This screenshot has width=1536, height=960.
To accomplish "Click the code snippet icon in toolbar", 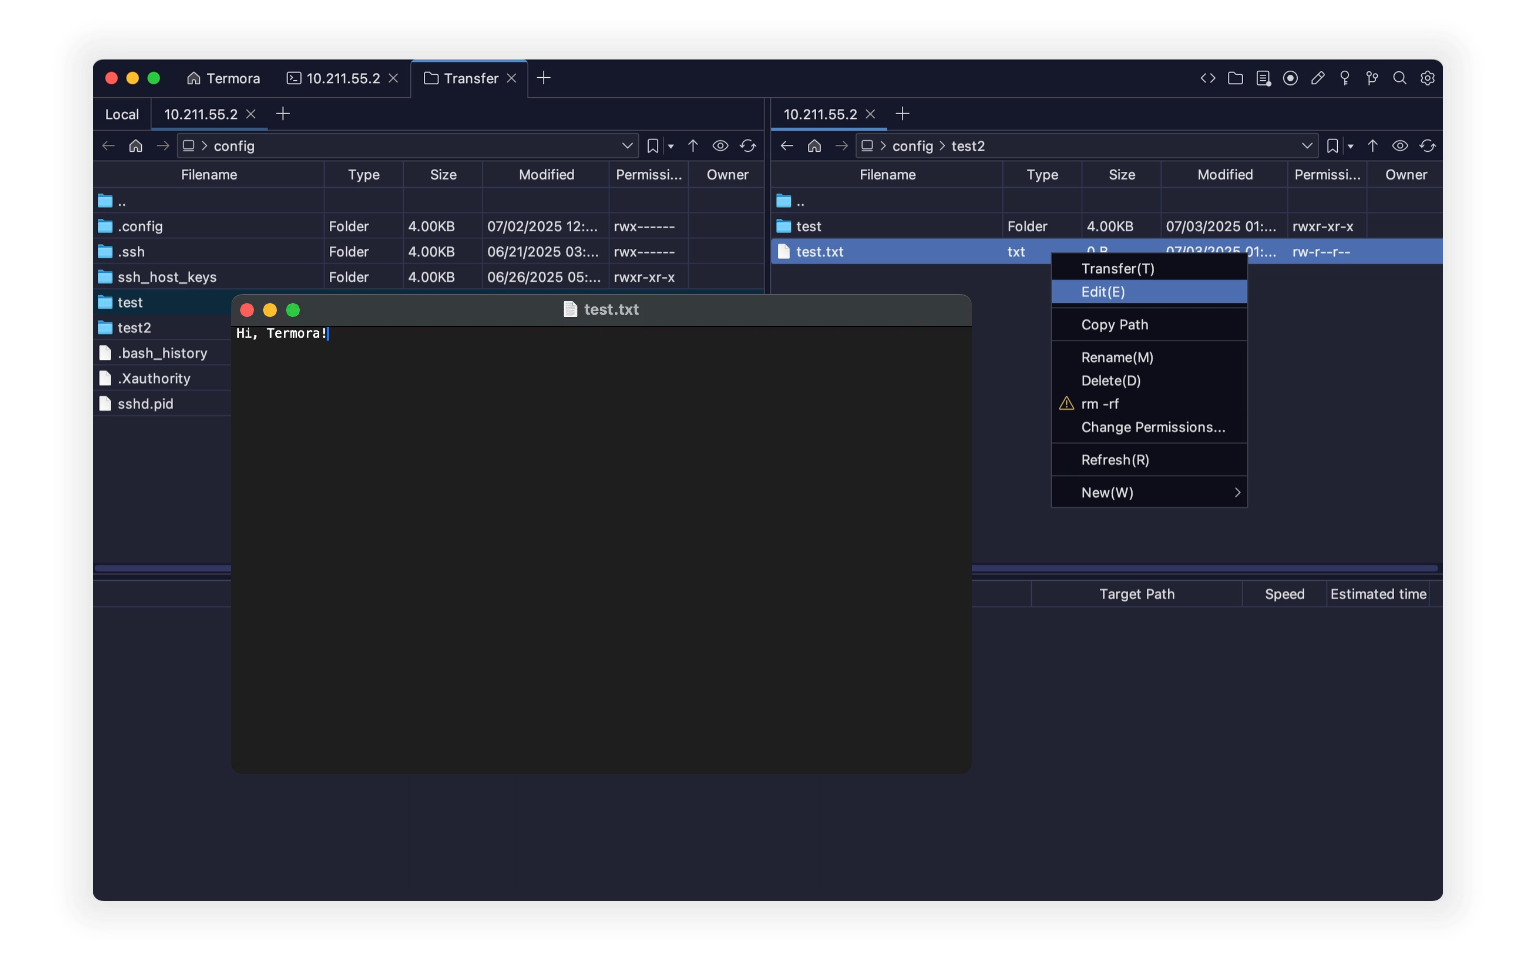I will 1208,78.
